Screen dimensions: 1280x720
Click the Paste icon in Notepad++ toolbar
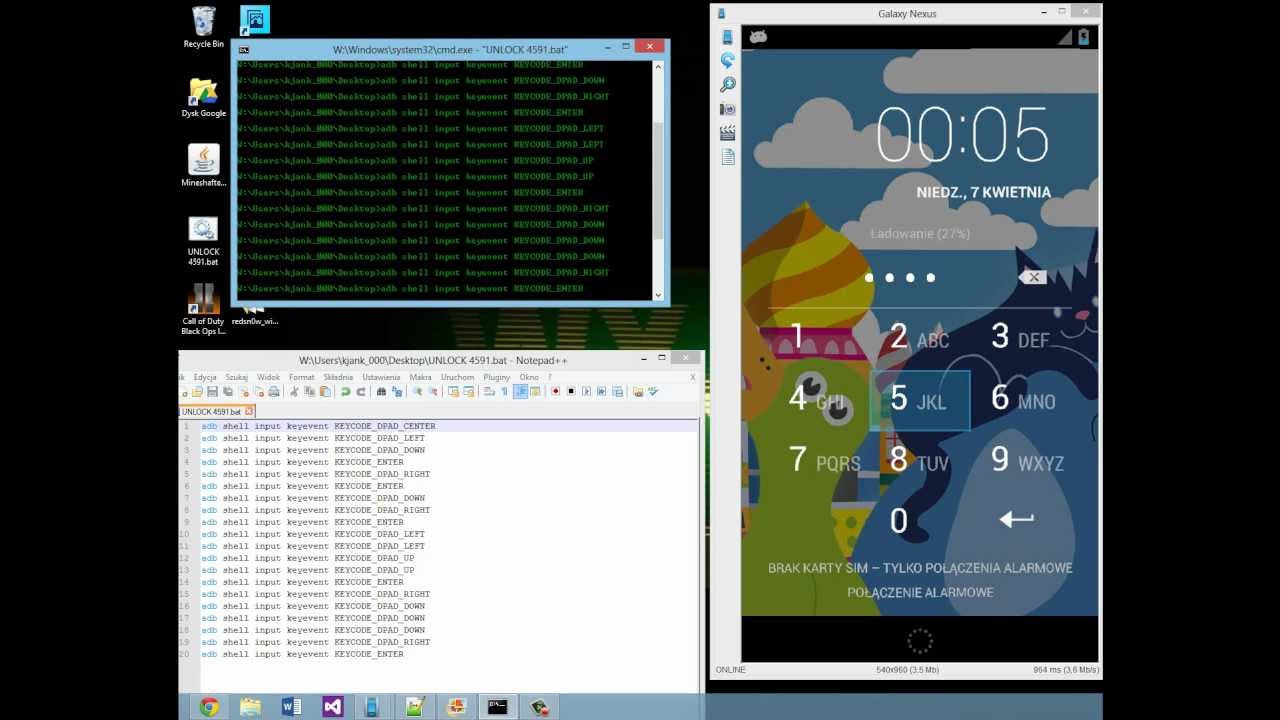pyautogui.click(x=324, y=391)
